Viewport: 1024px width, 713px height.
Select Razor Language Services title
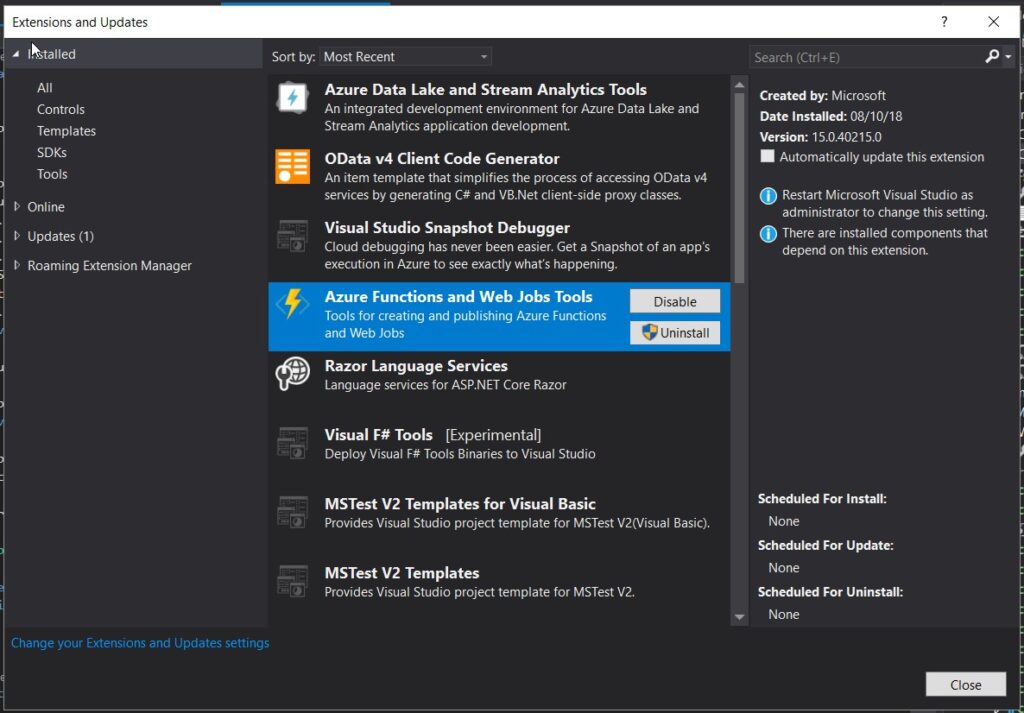pos(416,366)
